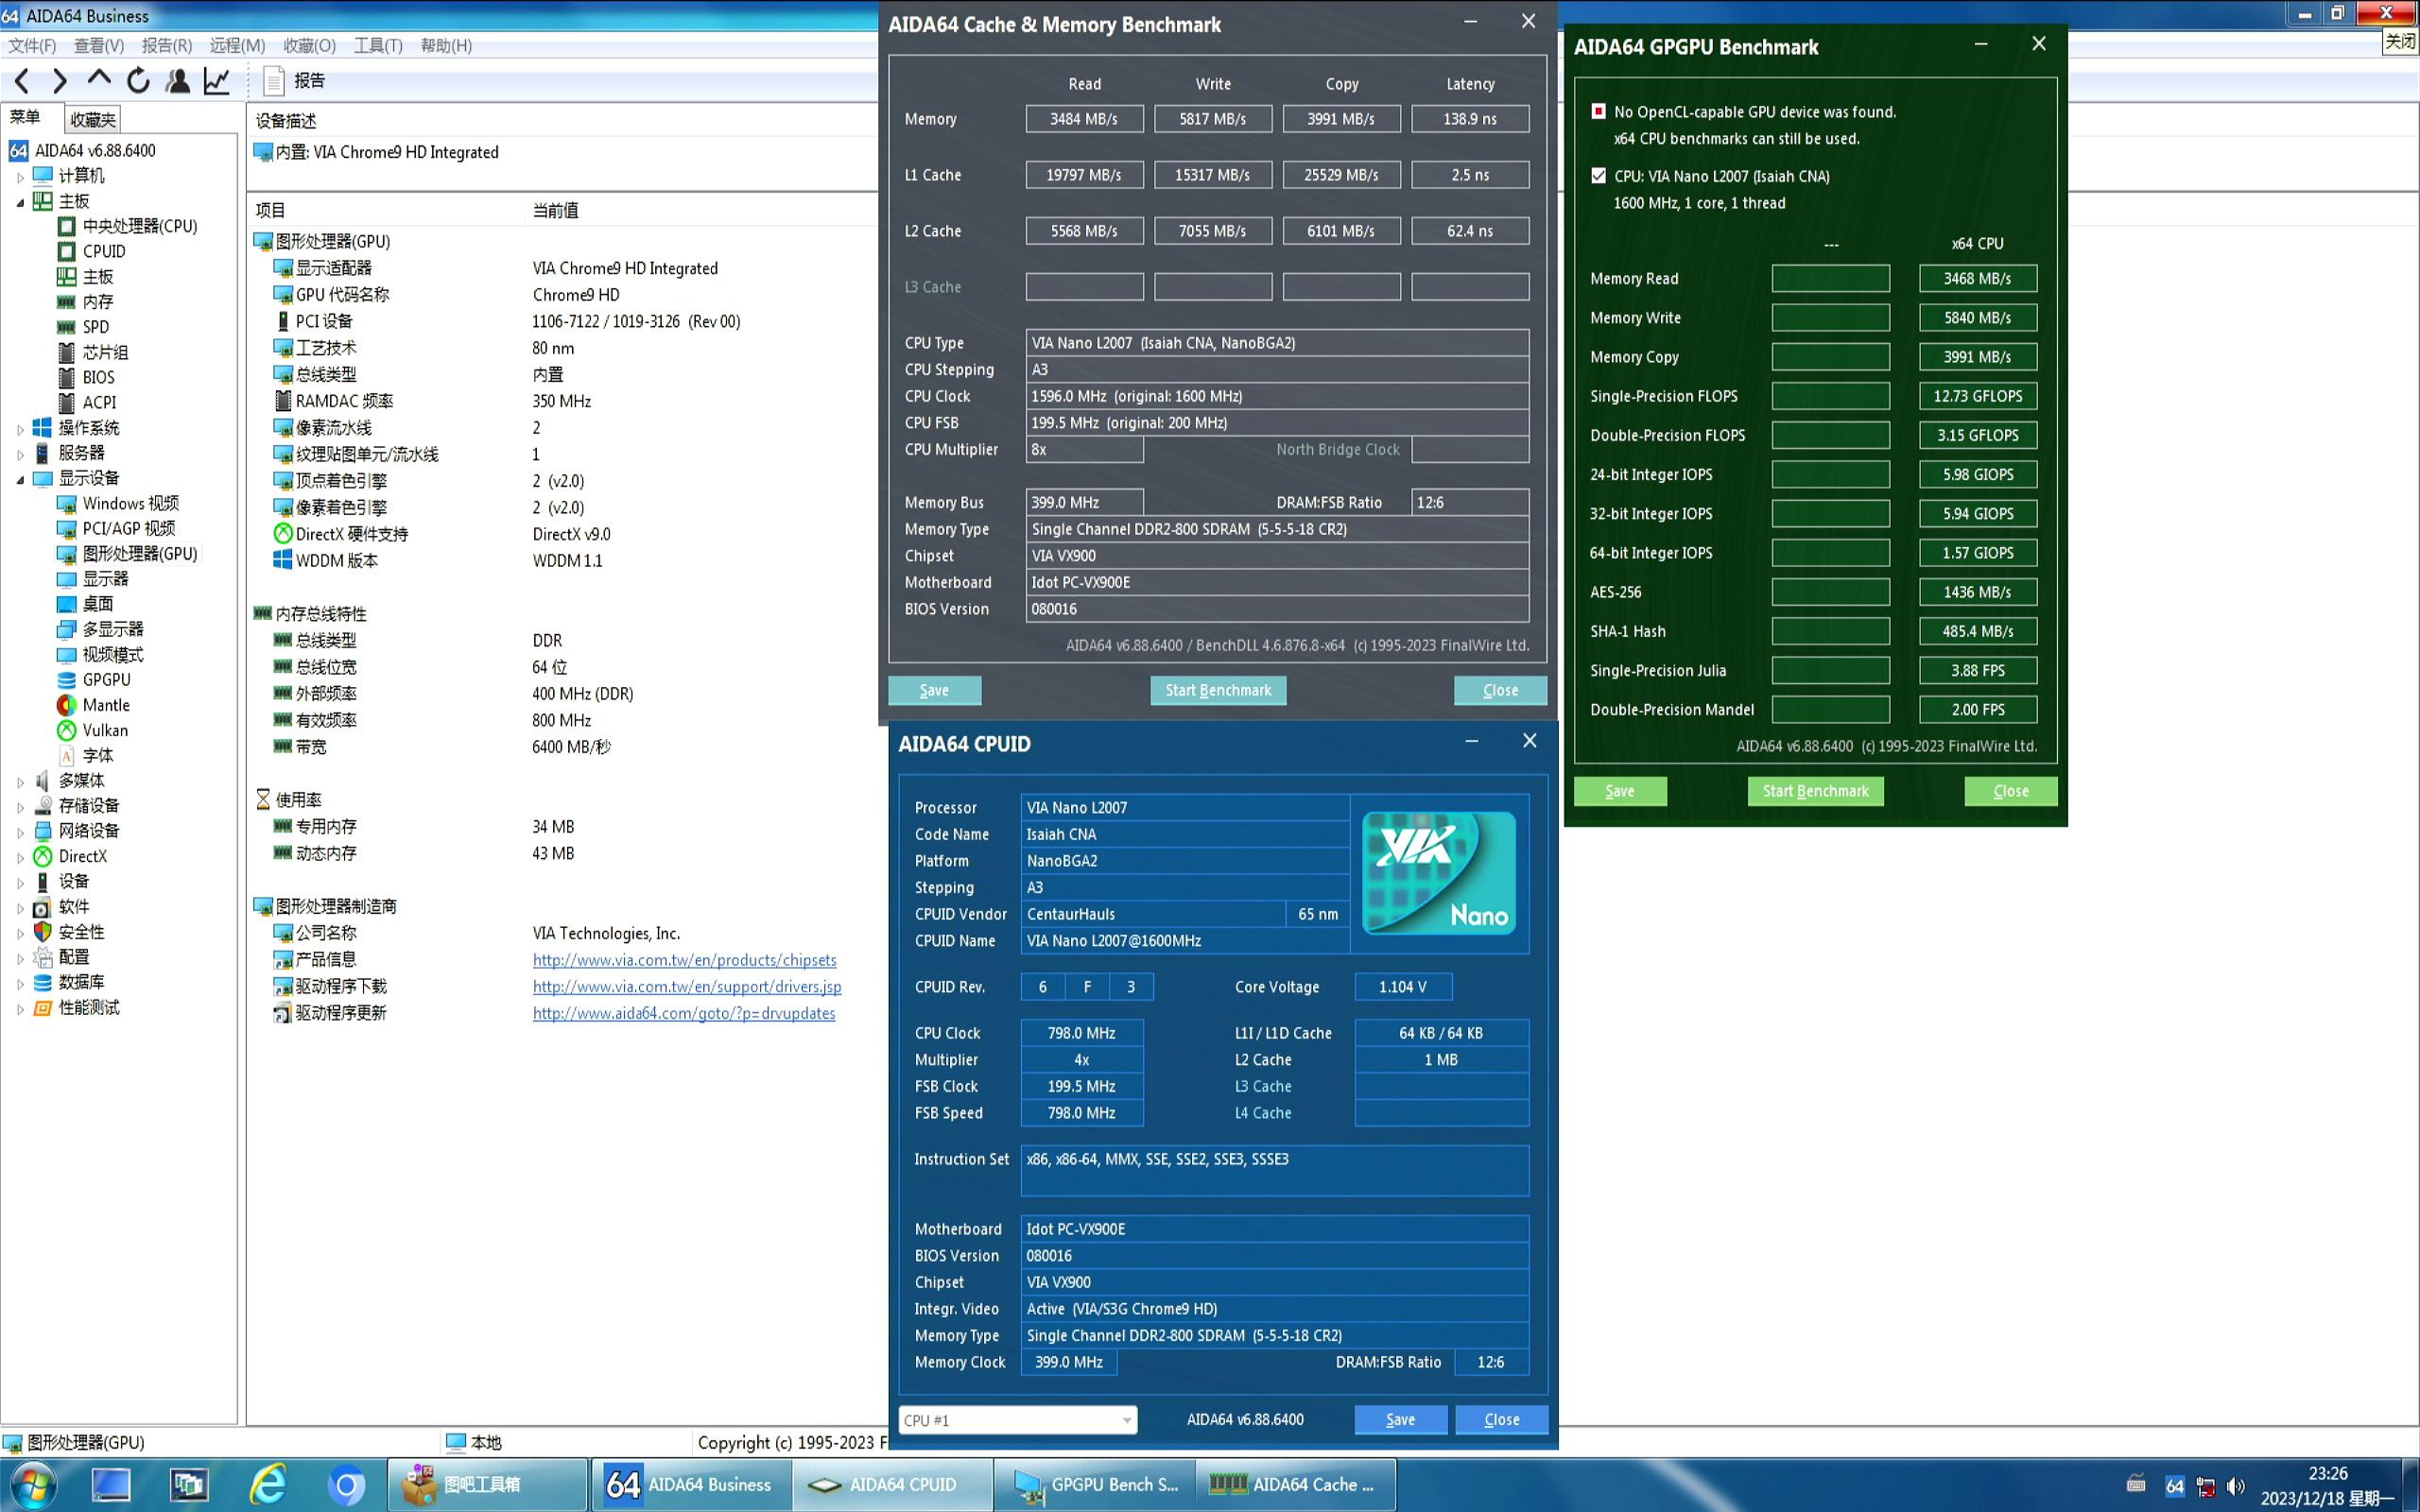Click the Refresh toolbar icon
2420x1512 pixels.
tap(138, 81)
